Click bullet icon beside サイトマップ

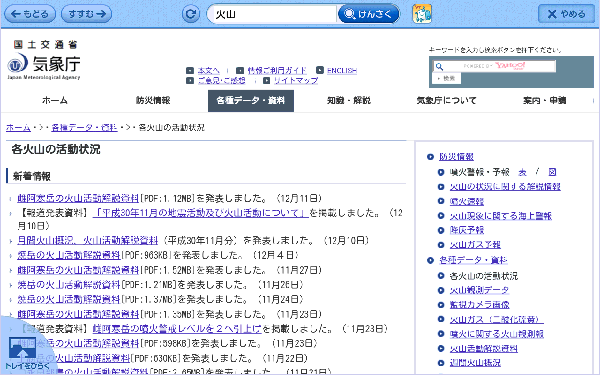(x=266, y=80)
